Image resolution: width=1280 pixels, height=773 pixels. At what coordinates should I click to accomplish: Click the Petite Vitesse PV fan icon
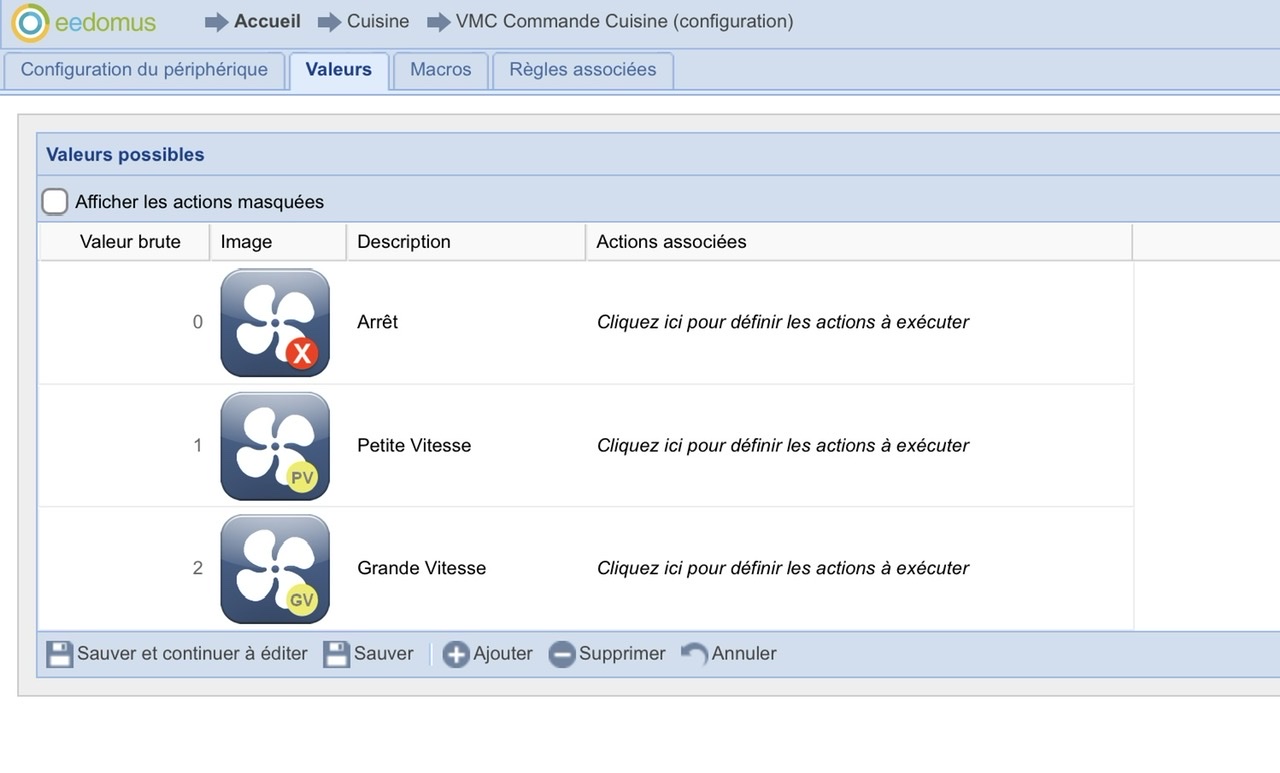click(x=275, y=446)
